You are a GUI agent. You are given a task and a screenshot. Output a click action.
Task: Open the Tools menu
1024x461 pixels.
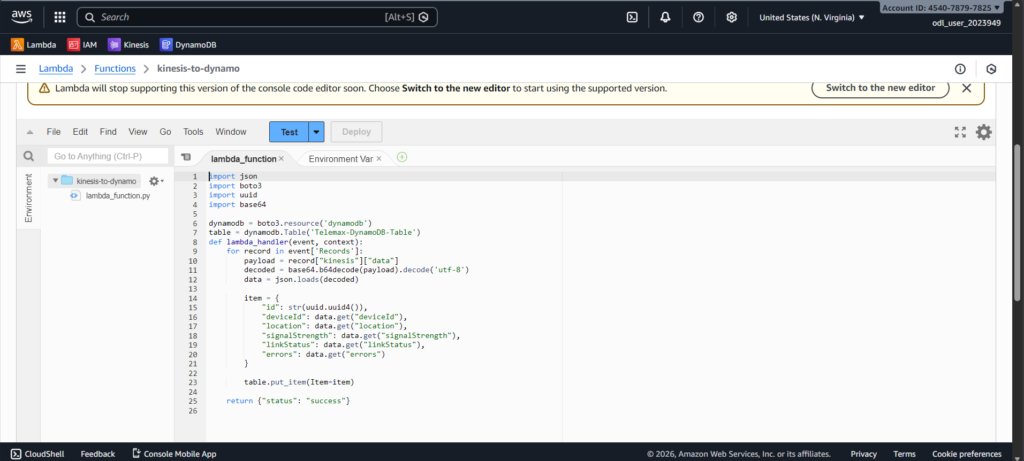pos(193,132)
